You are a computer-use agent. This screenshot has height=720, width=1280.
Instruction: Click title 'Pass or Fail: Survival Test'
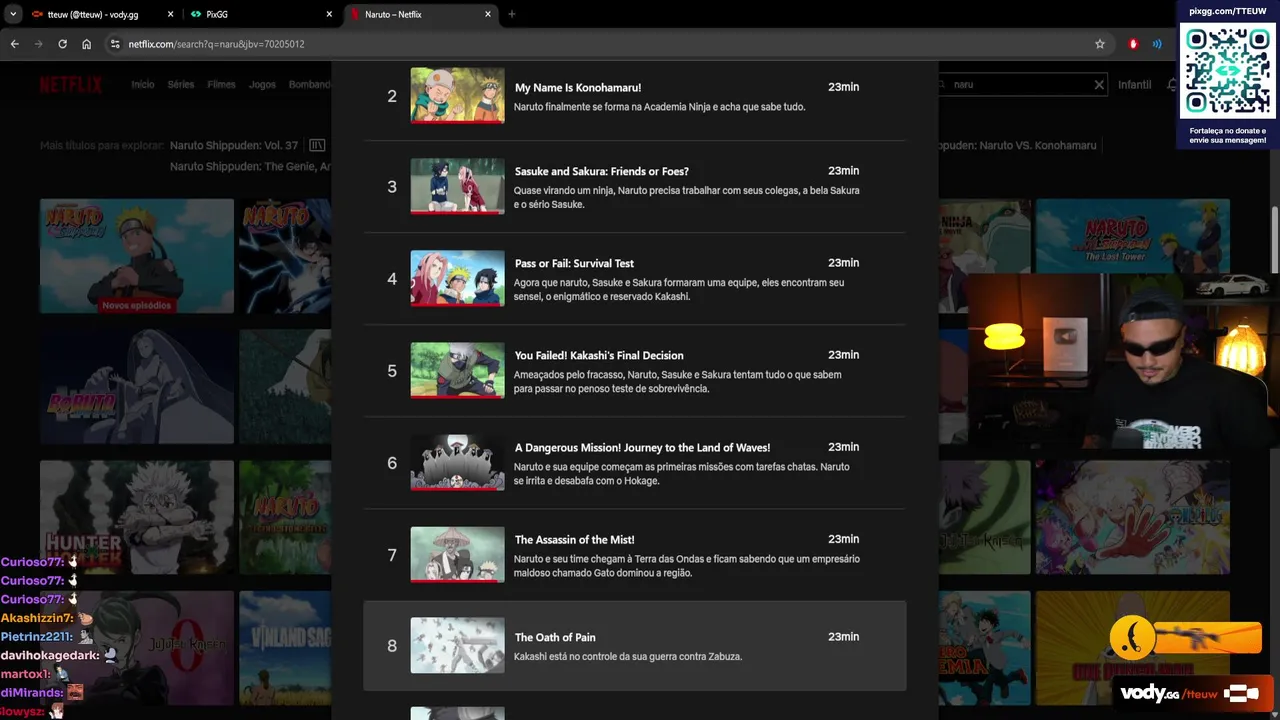[574, 263]
